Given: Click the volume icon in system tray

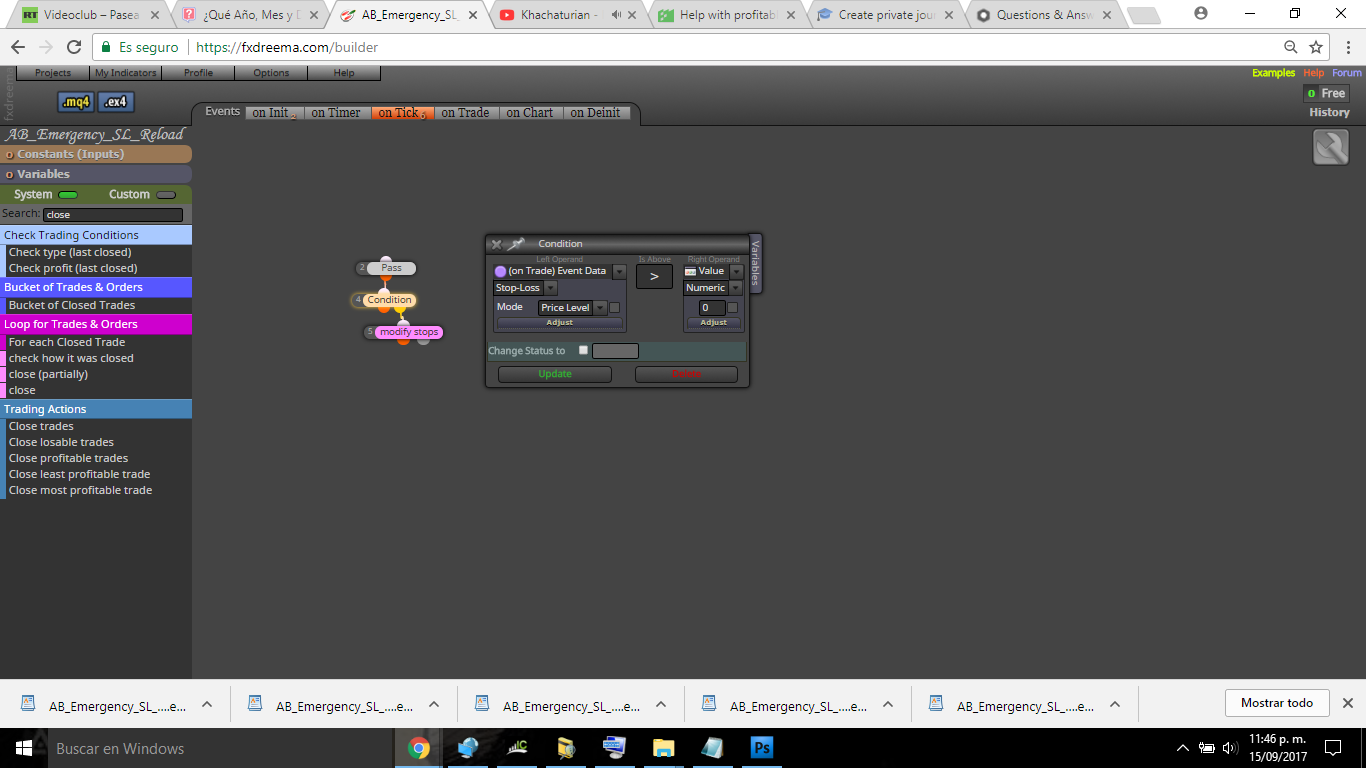Looking at the screenshot, I should tap(1229, 748).
